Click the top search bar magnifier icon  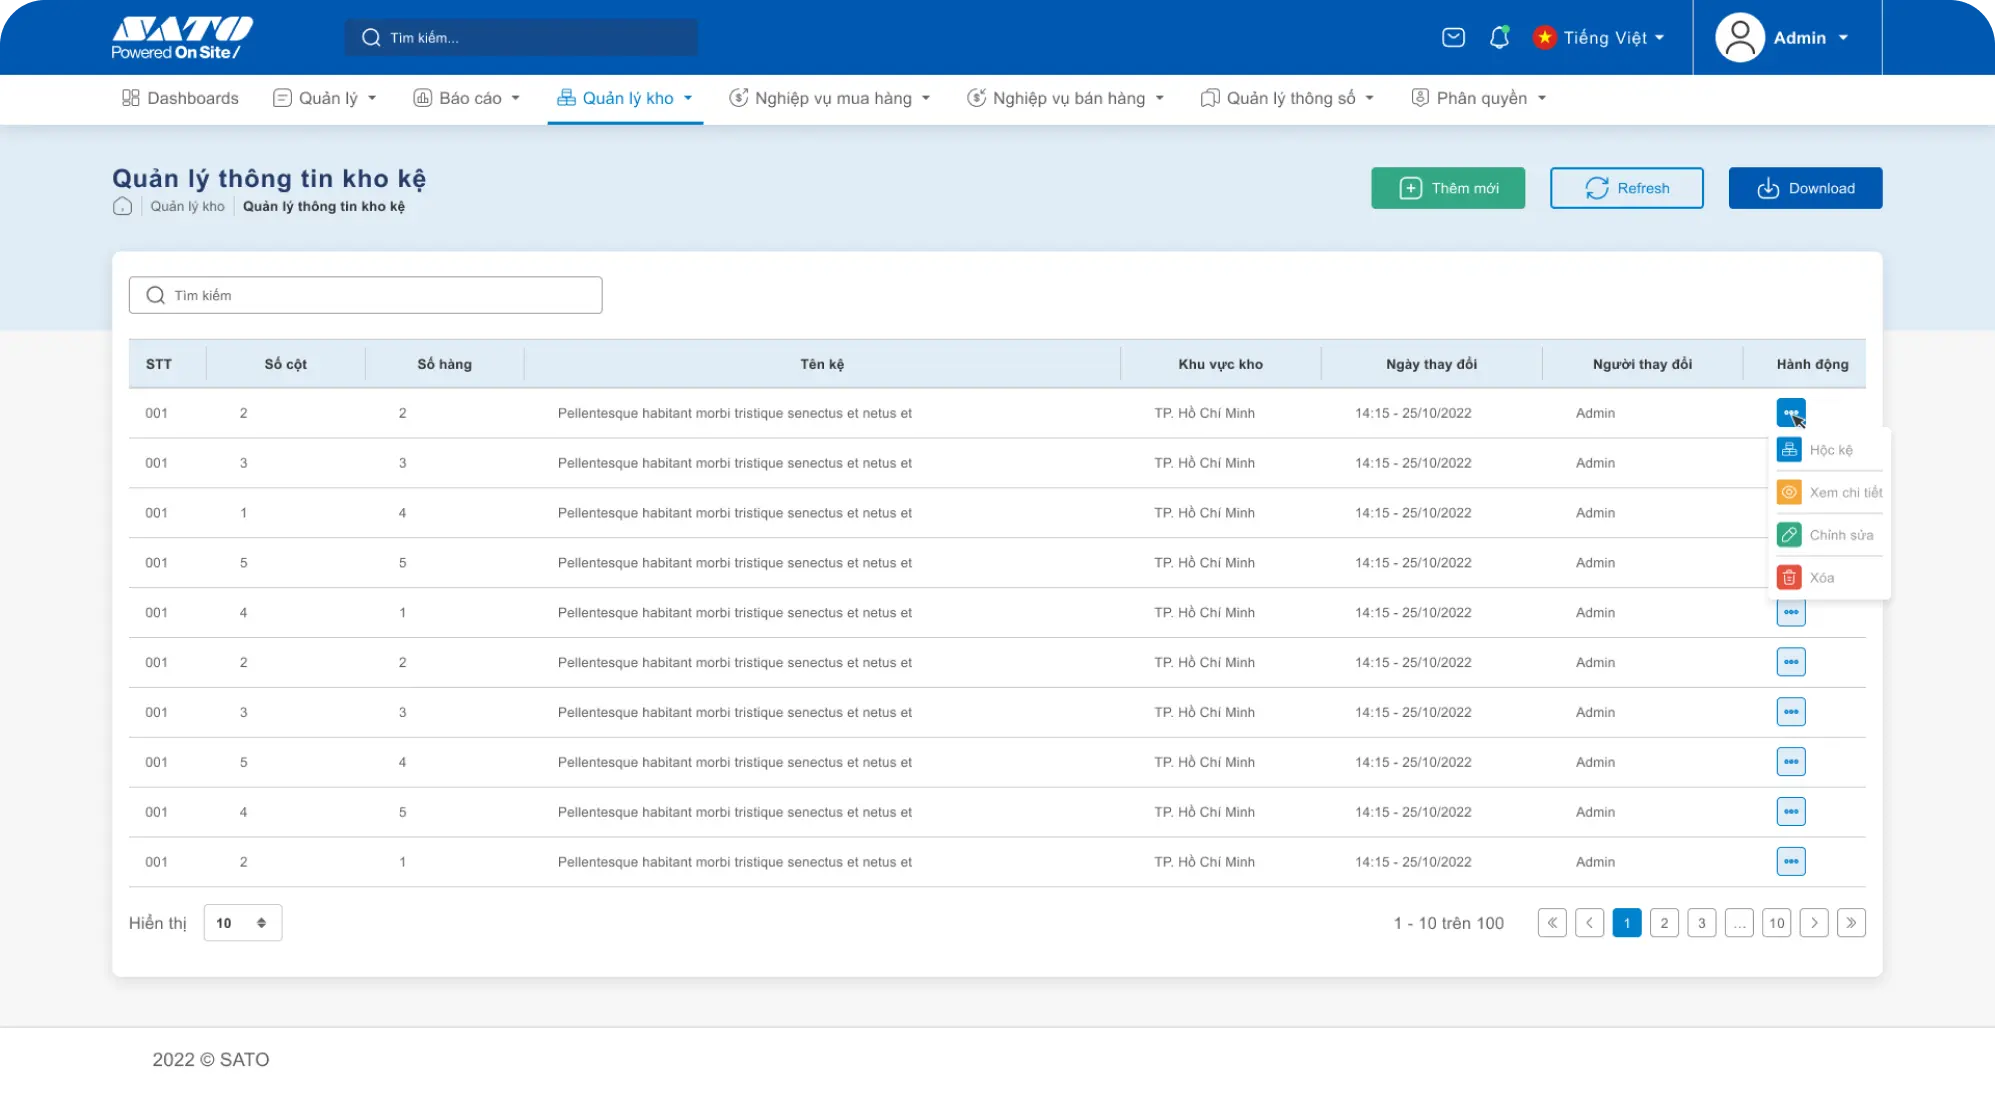pyautogui.click(x=371, y=38)
